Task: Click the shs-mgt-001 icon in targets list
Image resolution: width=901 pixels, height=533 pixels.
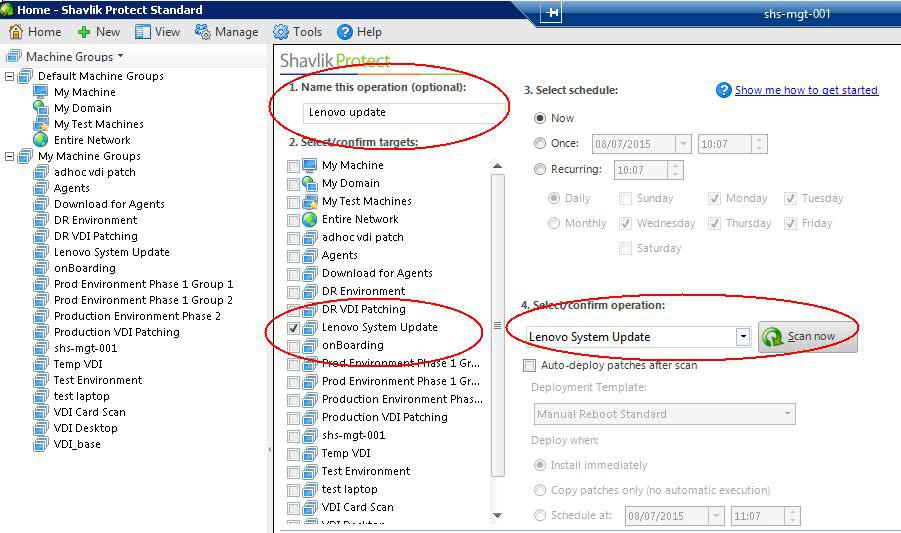Action: [x=310, y=435]
